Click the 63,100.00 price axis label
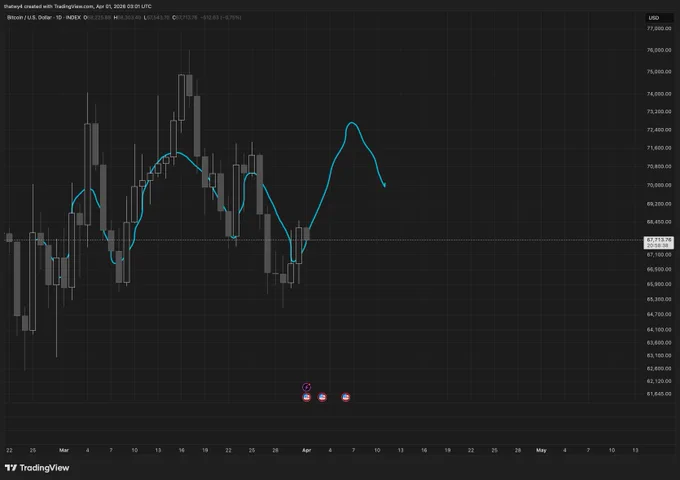680x480 pixels. [x=659, y=356]
